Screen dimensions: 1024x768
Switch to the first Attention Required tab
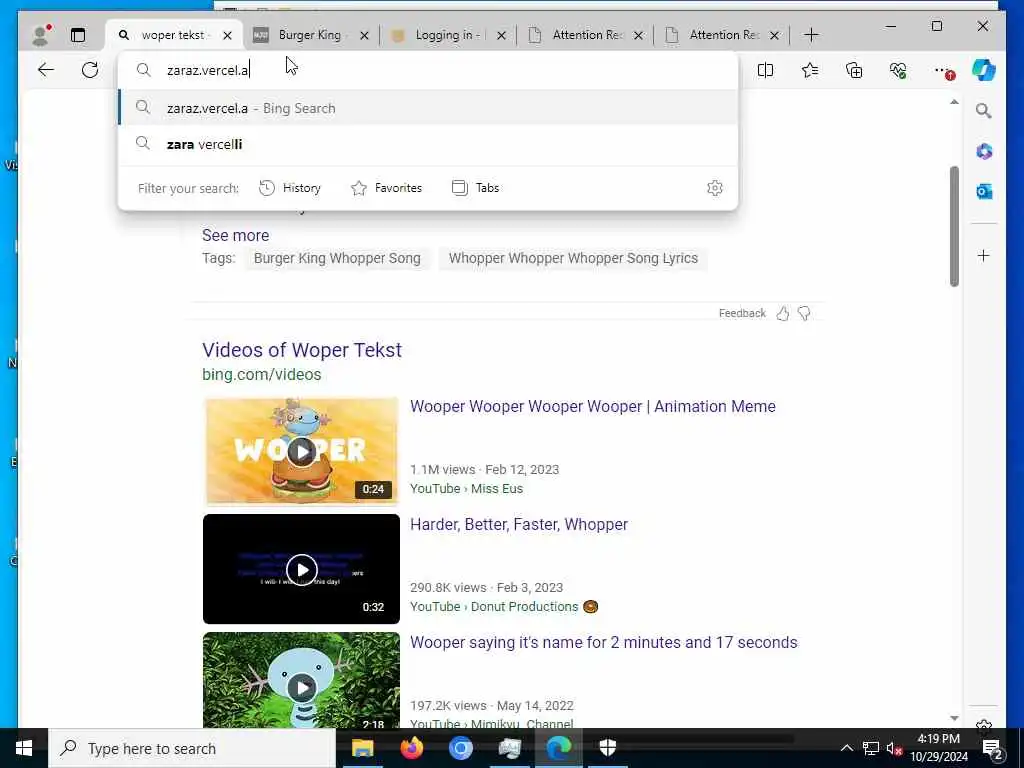click(x=586, y=35)
